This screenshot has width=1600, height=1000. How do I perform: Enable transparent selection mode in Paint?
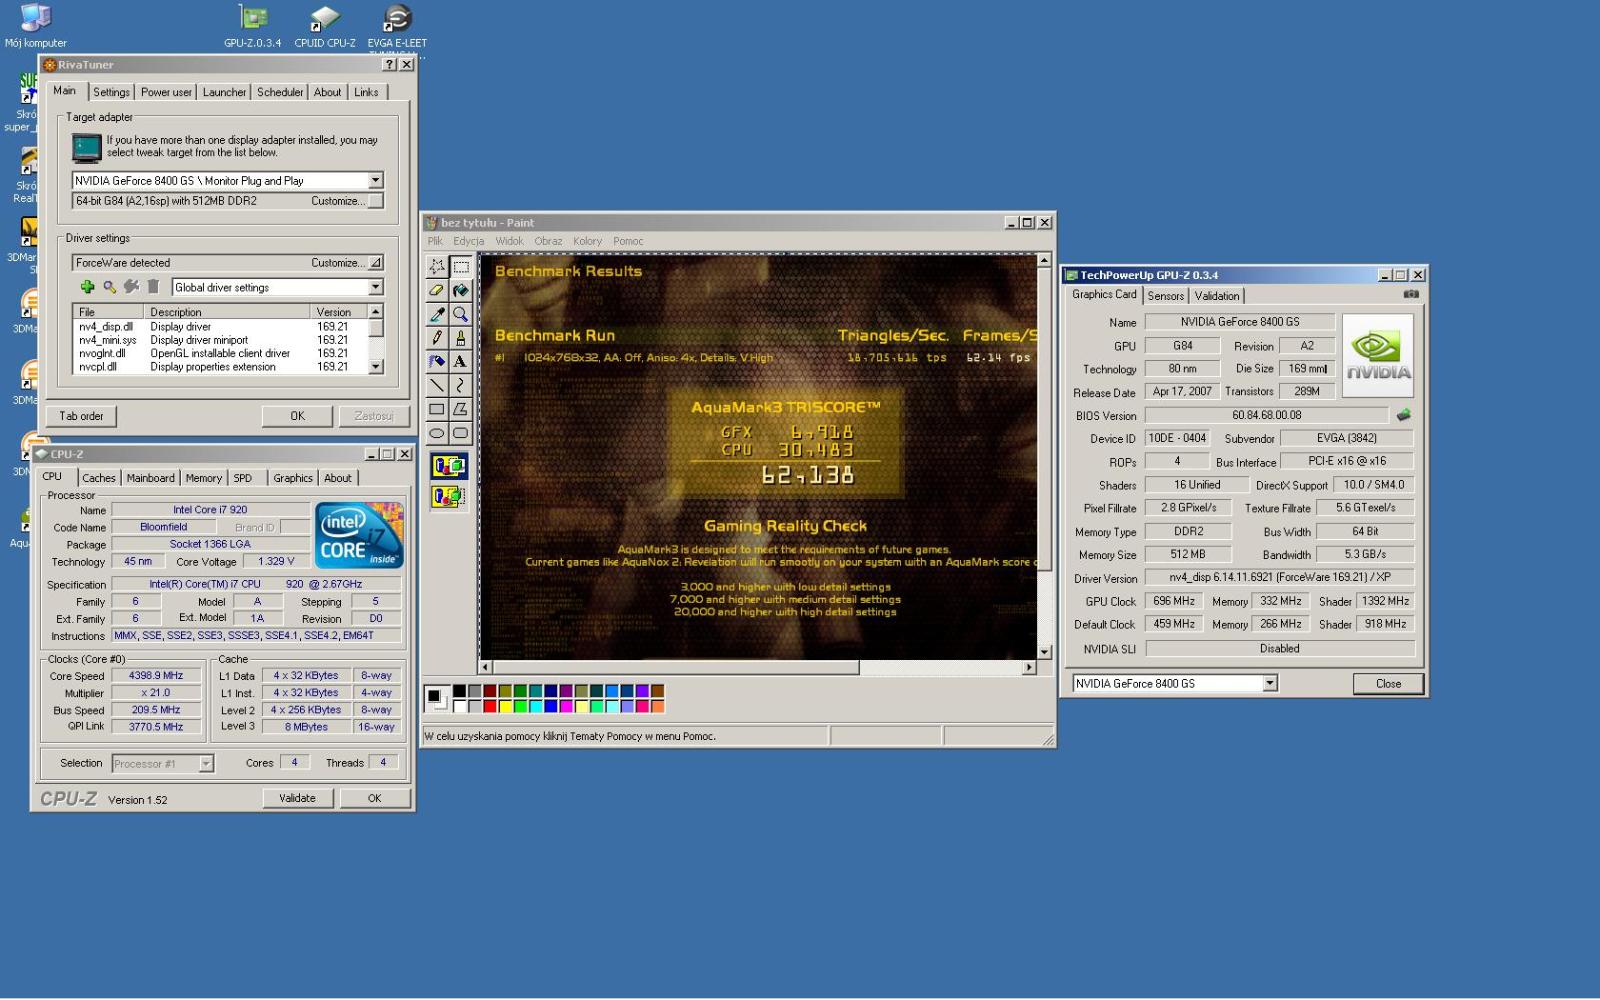click(x=449, y=496)
